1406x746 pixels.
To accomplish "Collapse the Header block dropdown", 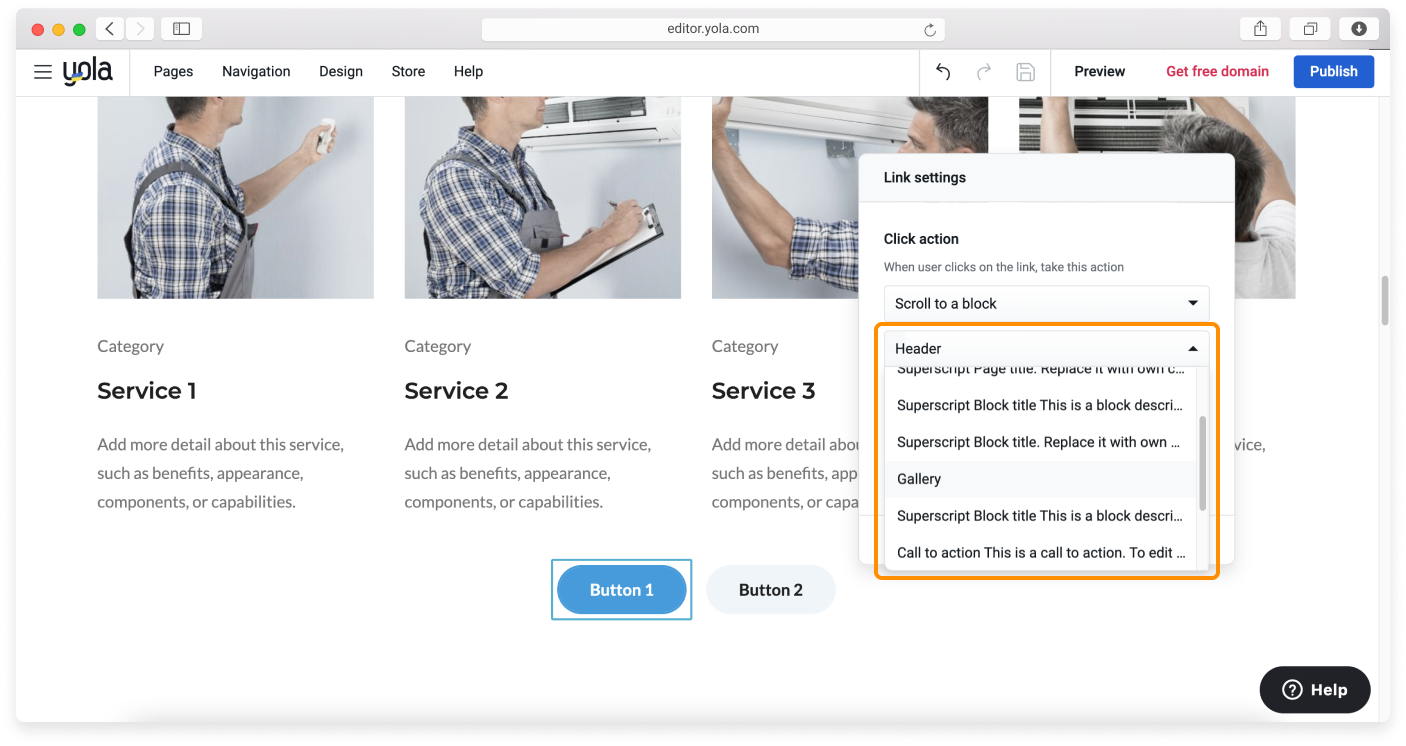I will [1046, 349].
